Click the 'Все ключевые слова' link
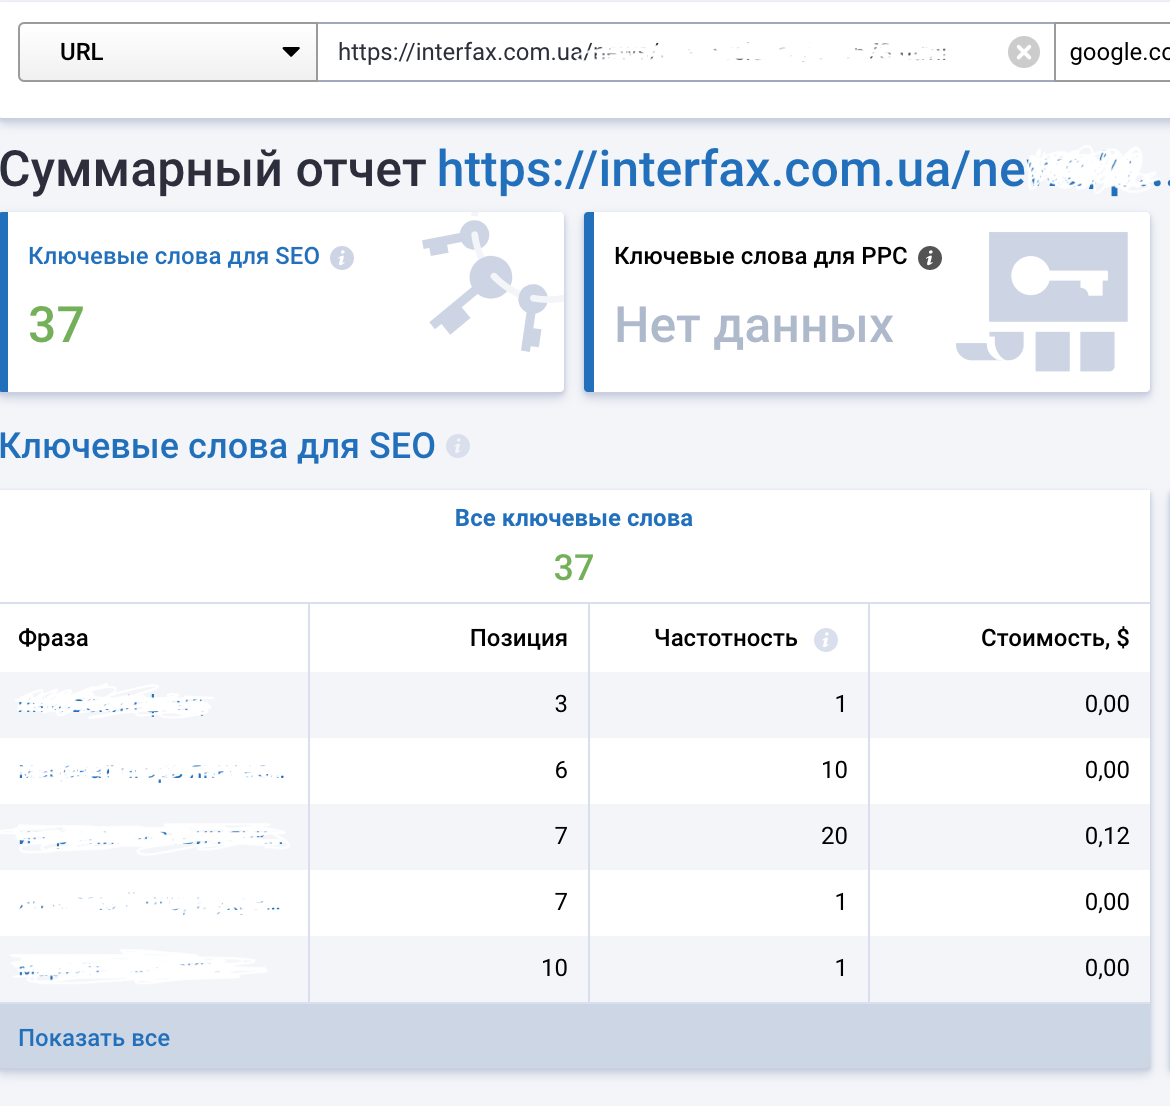Viewport: 1170px width, 1106px height. (x=574, y=518)
